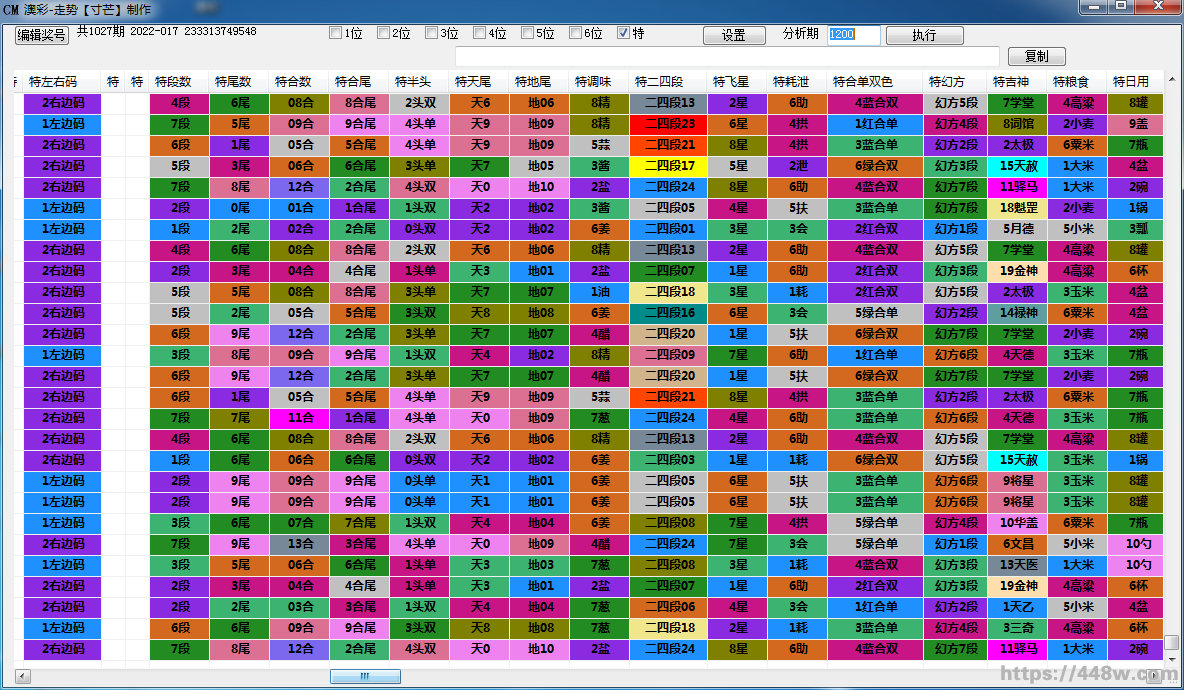Screen dimensions: 1184x690
Task: Click horizontal scrollbar left arrow
Action: 23,676
